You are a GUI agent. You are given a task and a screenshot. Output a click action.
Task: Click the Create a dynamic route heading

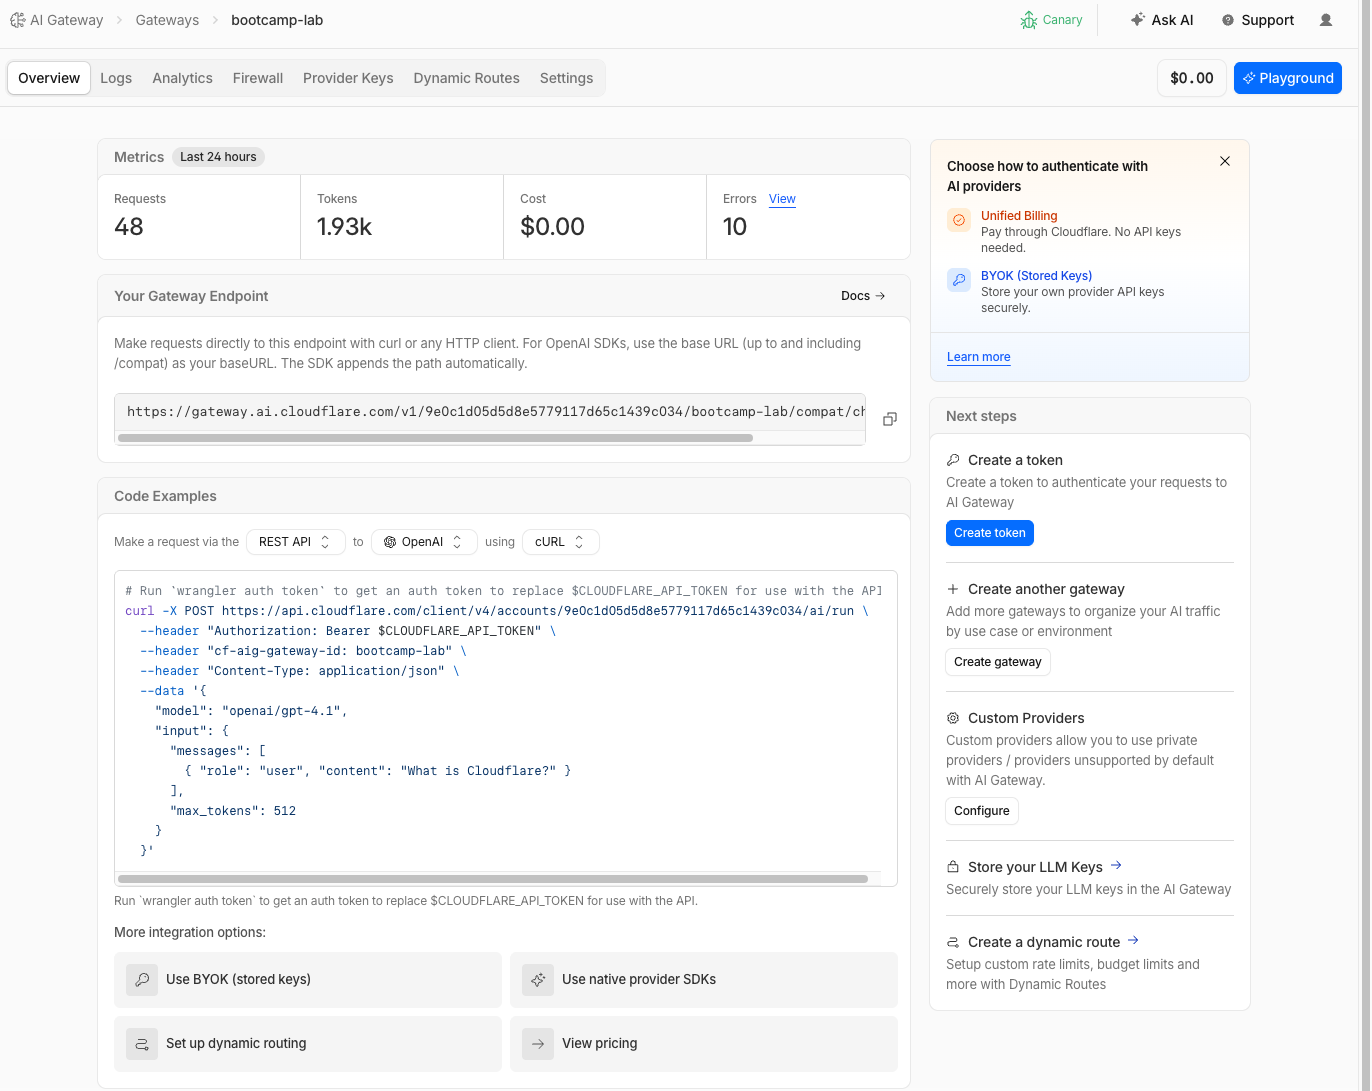[1044, 942]
